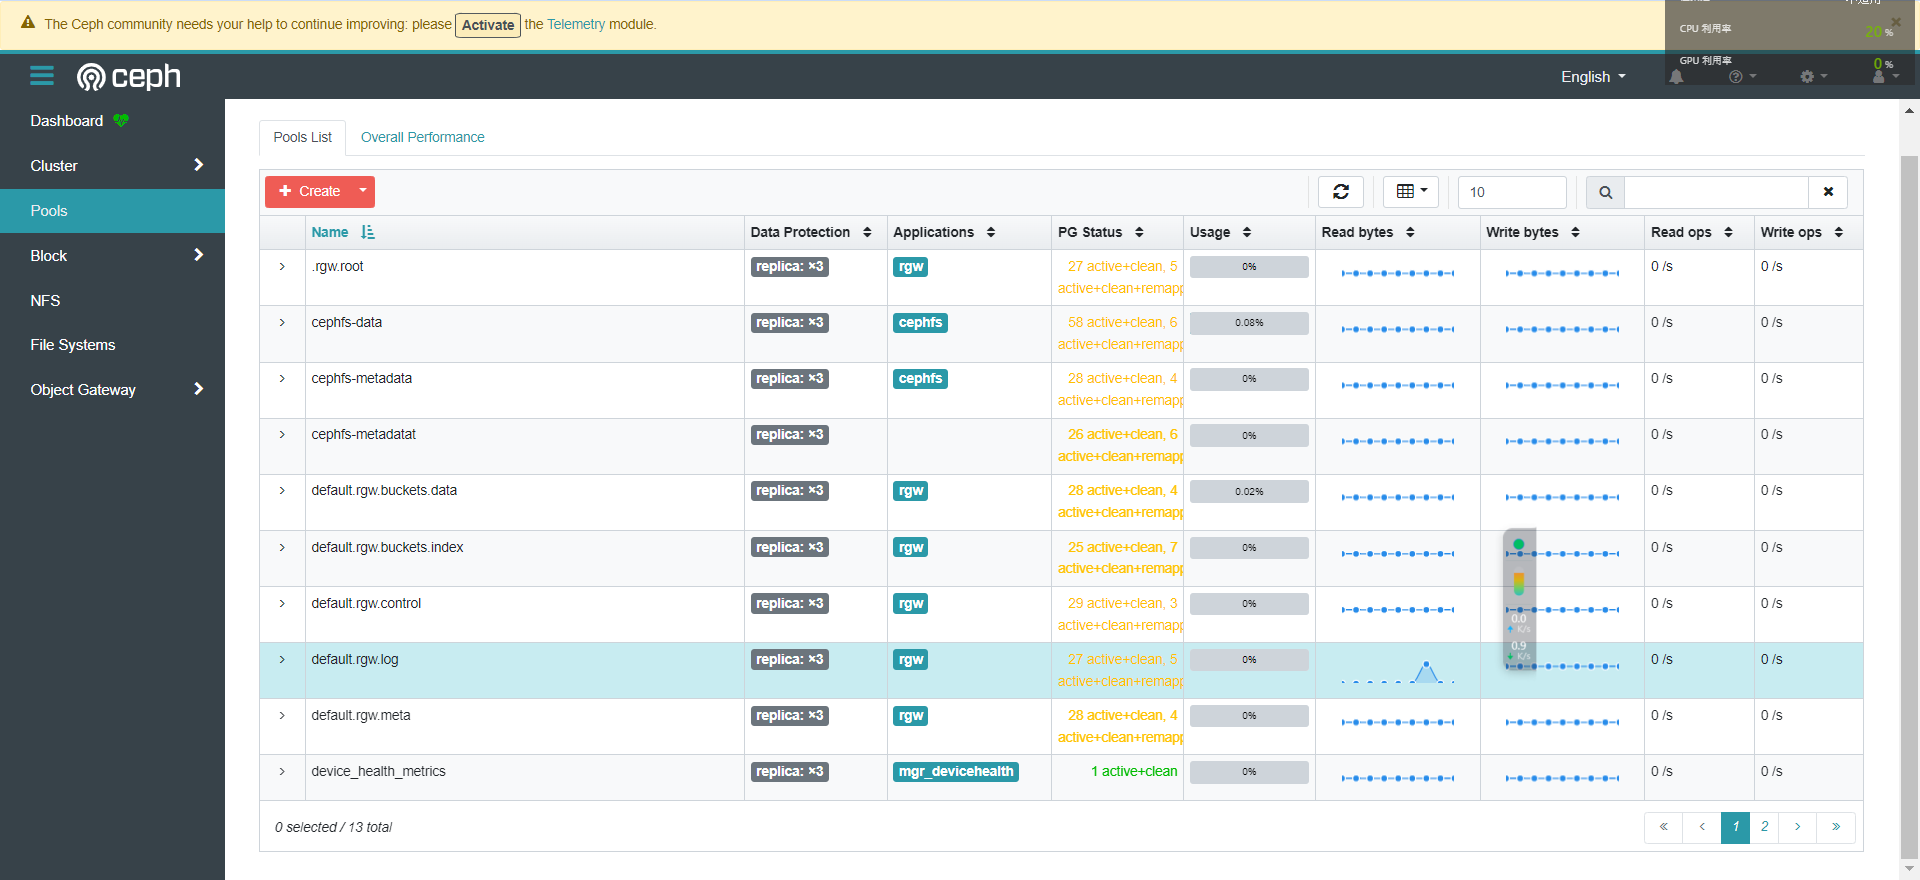Go to page 2 of pools
This screenshot has width=1920, height=880.
pos(1764,827)
